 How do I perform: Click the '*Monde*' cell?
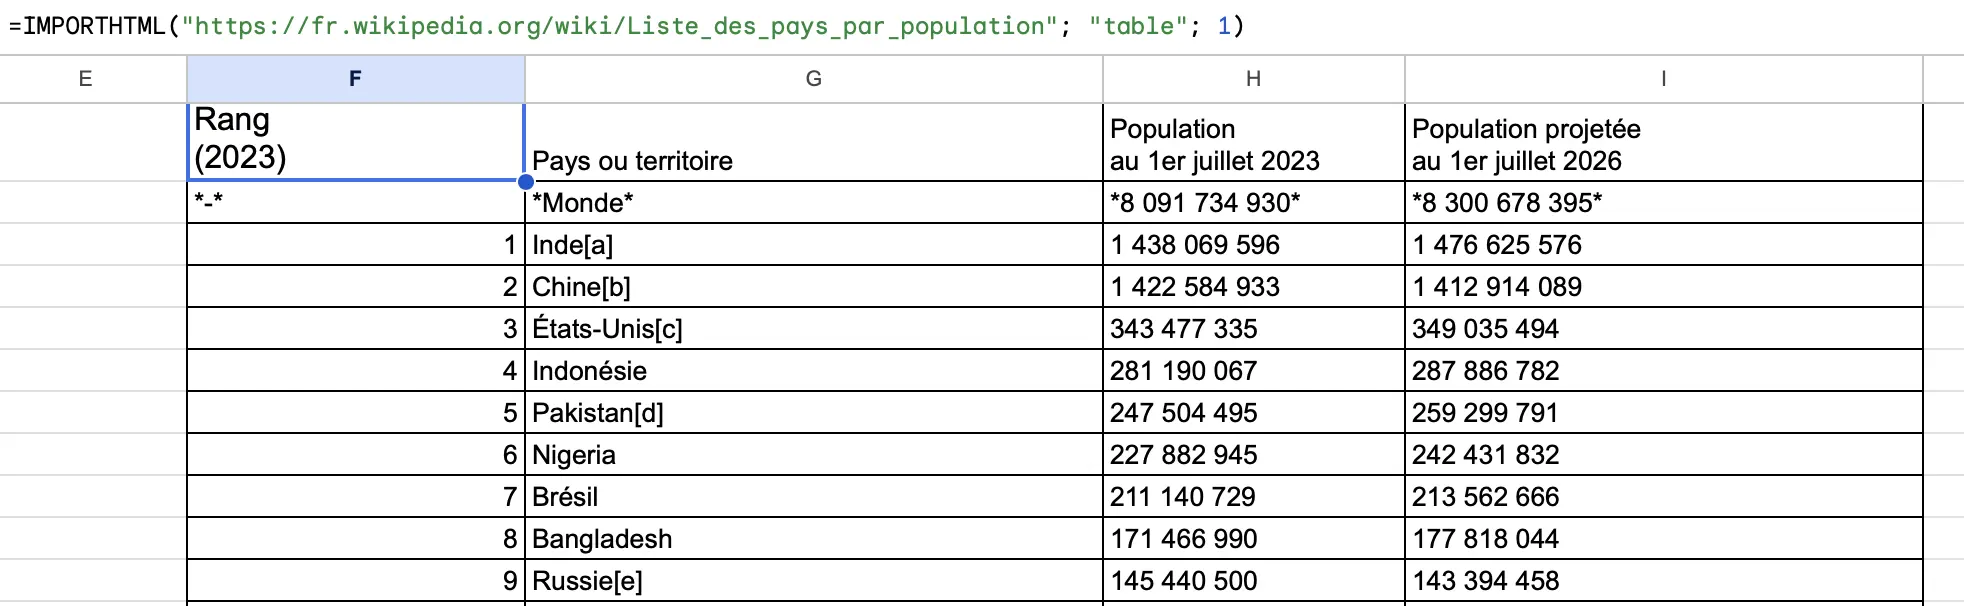pyautogui.click(x=814, y=202)
